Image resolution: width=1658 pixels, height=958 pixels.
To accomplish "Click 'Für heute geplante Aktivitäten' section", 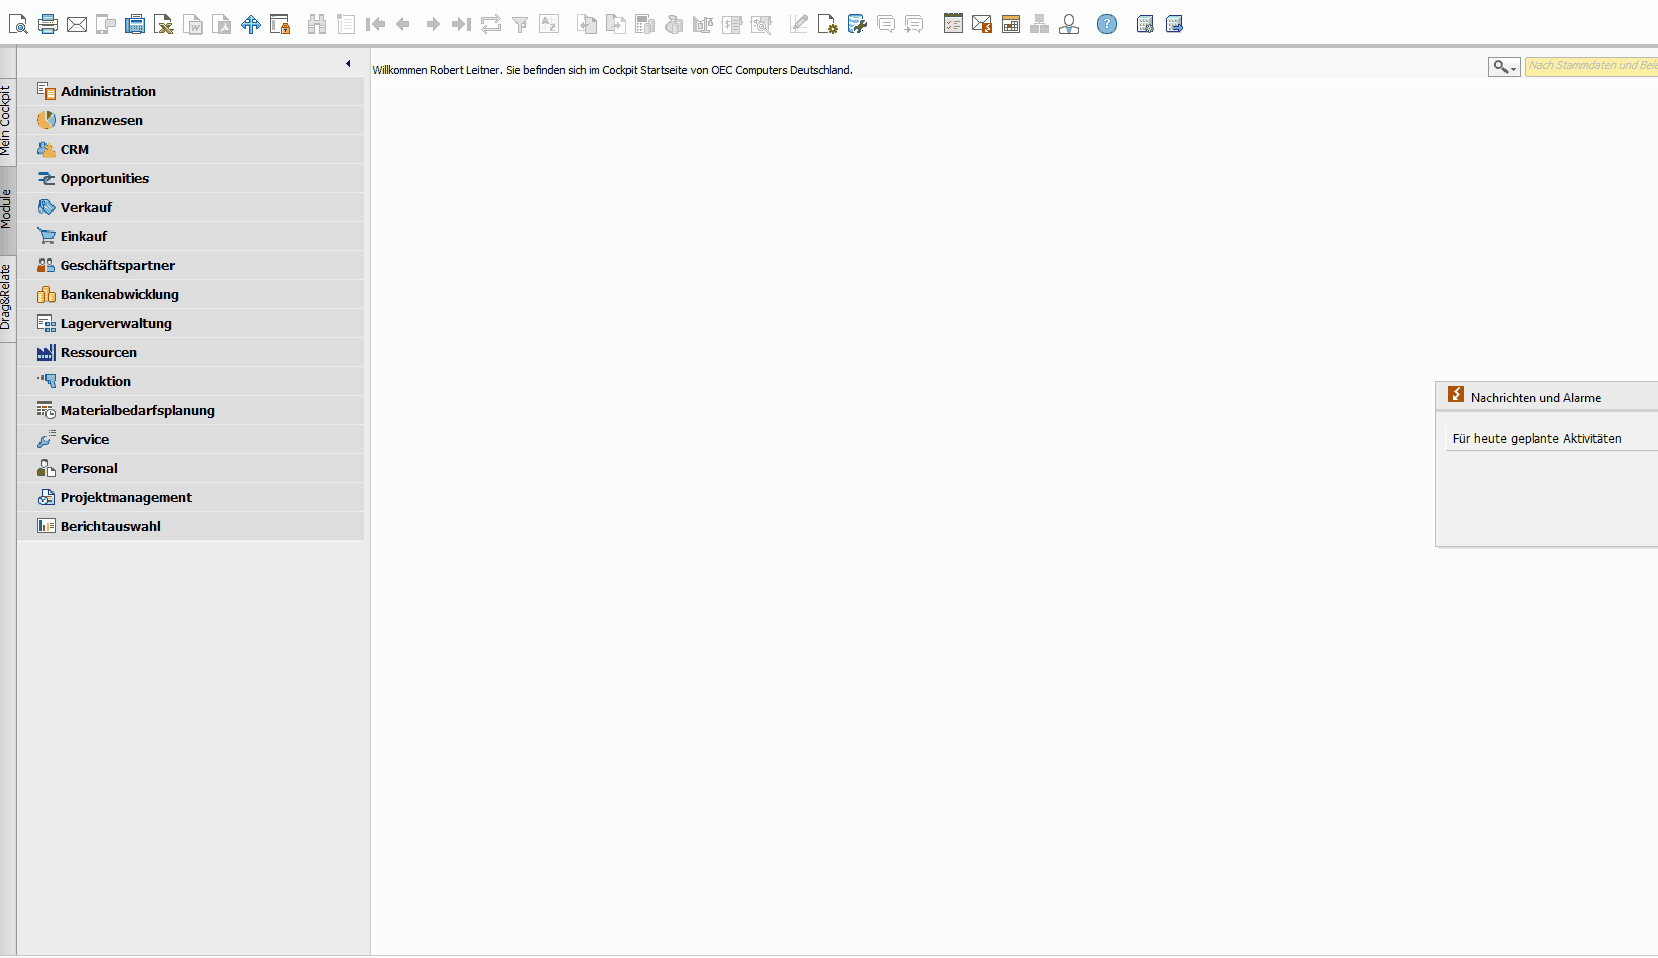I will (x=1537, y=438).
